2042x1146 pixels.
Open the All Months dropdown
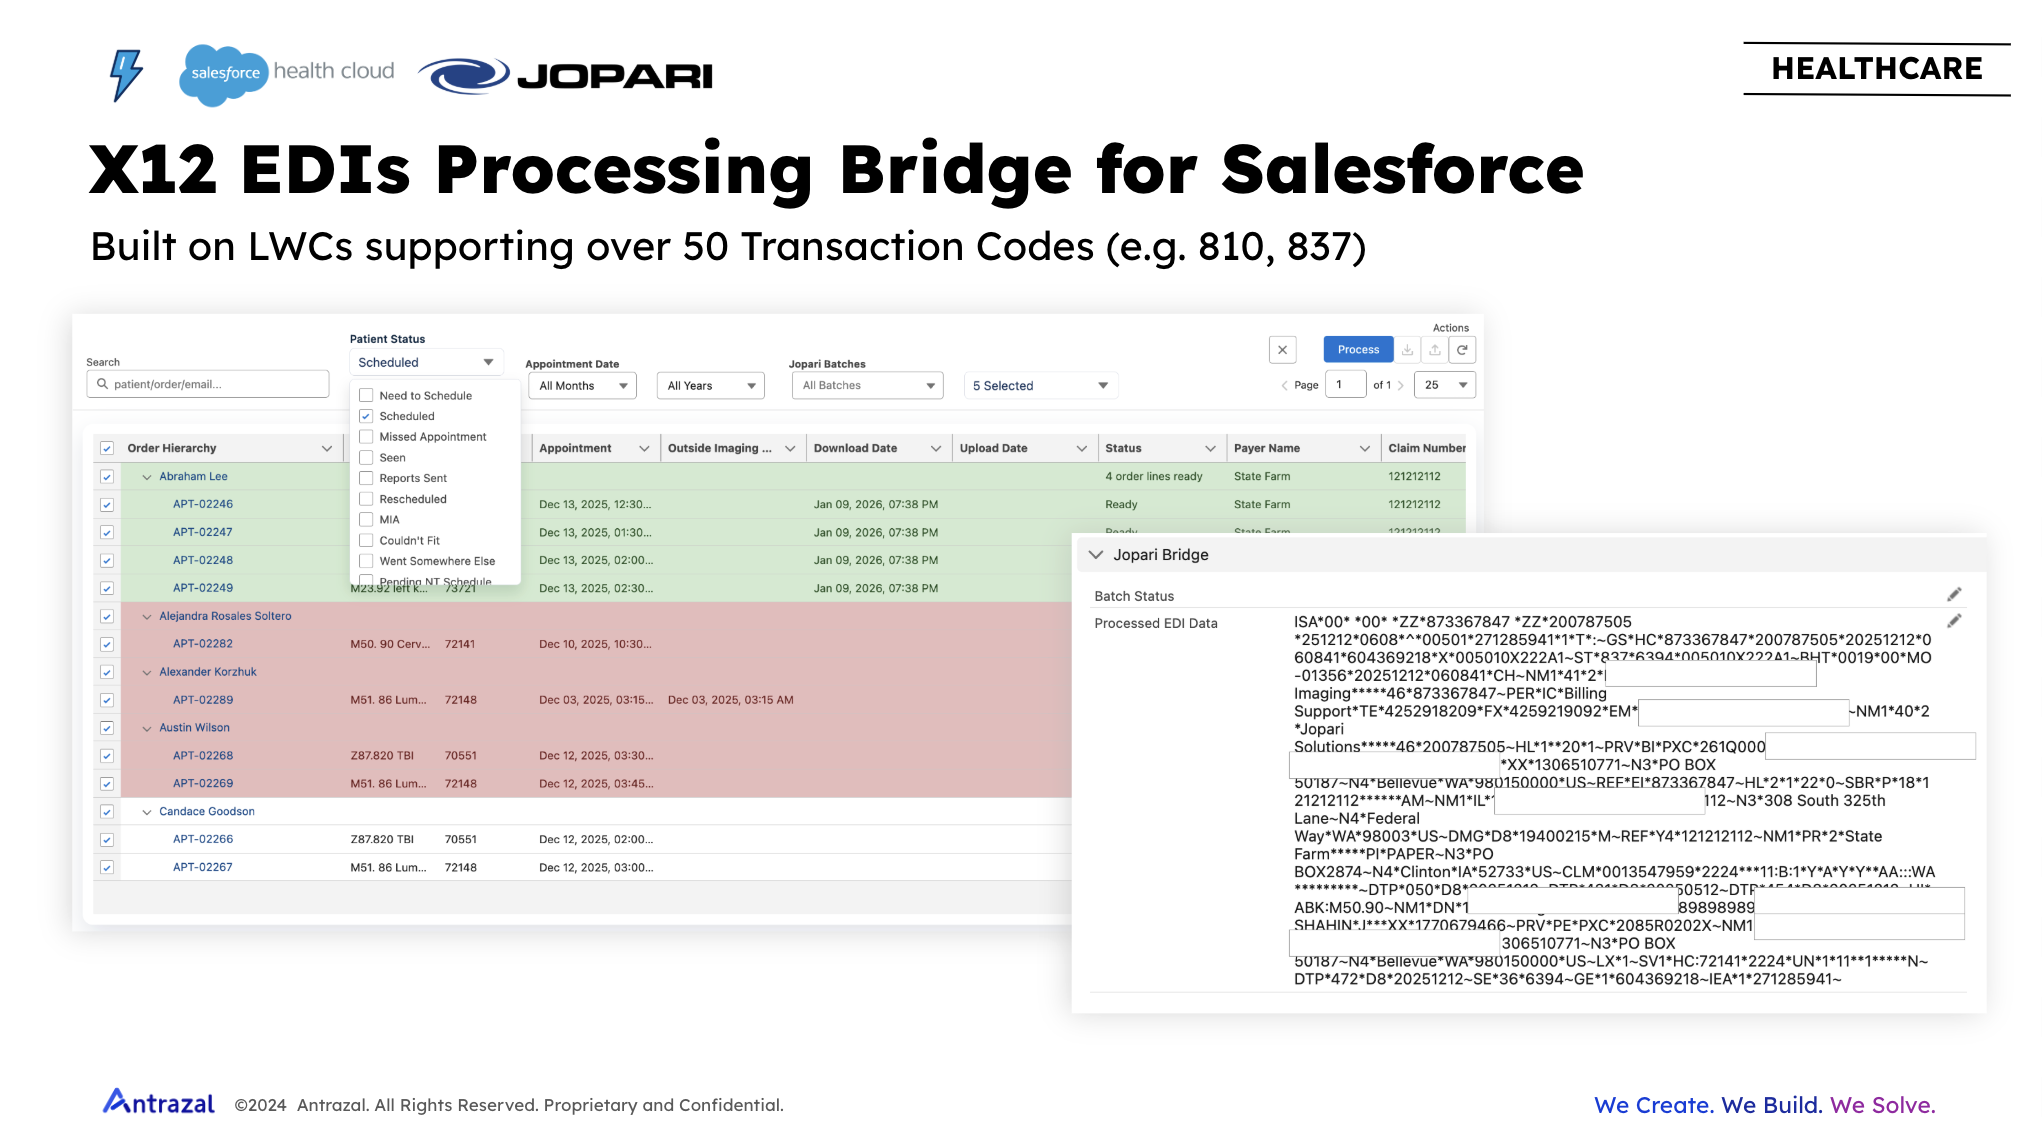pyautogui.click(x=582, y=386)
